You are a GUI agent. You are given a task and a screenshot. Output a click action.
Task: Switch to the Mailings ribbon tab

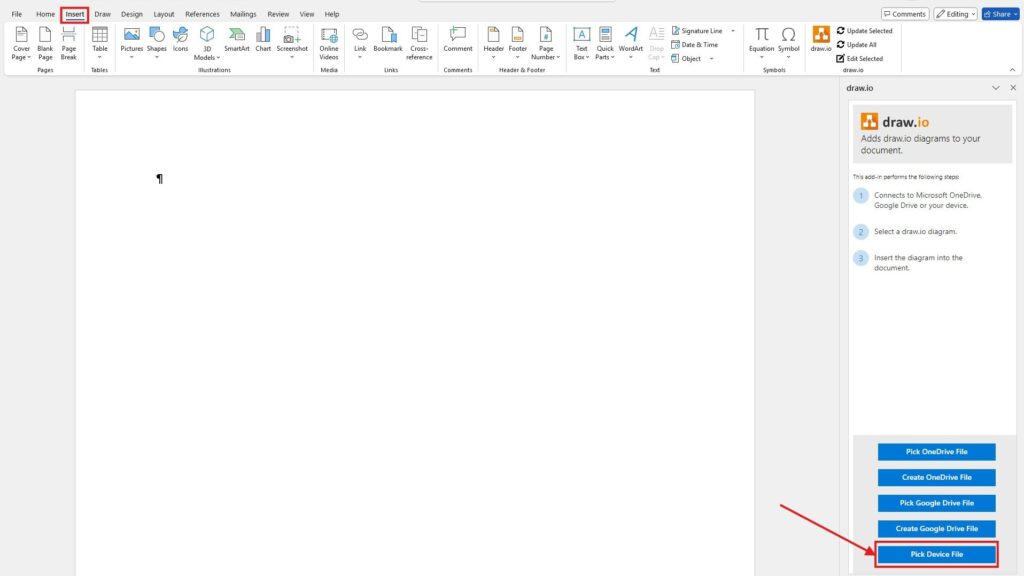click(242, 13)
